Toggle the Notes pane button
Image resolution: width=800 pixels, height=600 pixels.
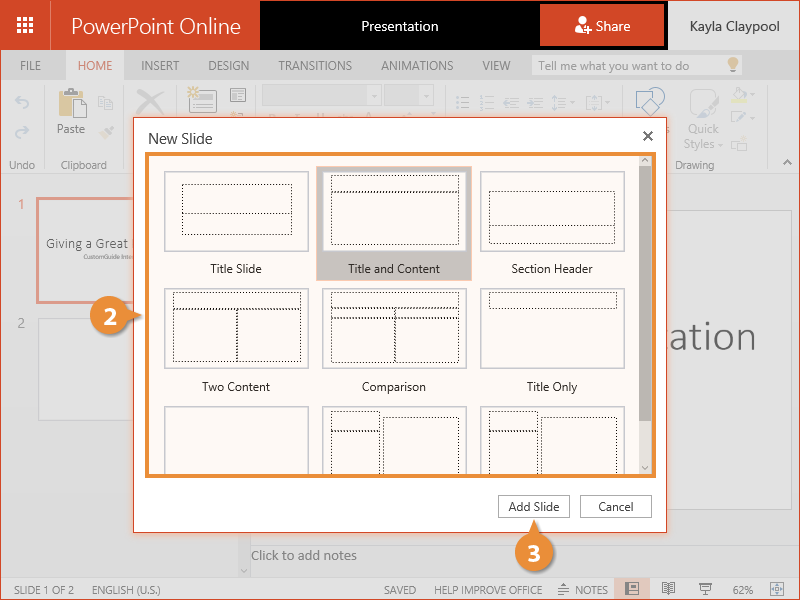click(583, 590)
